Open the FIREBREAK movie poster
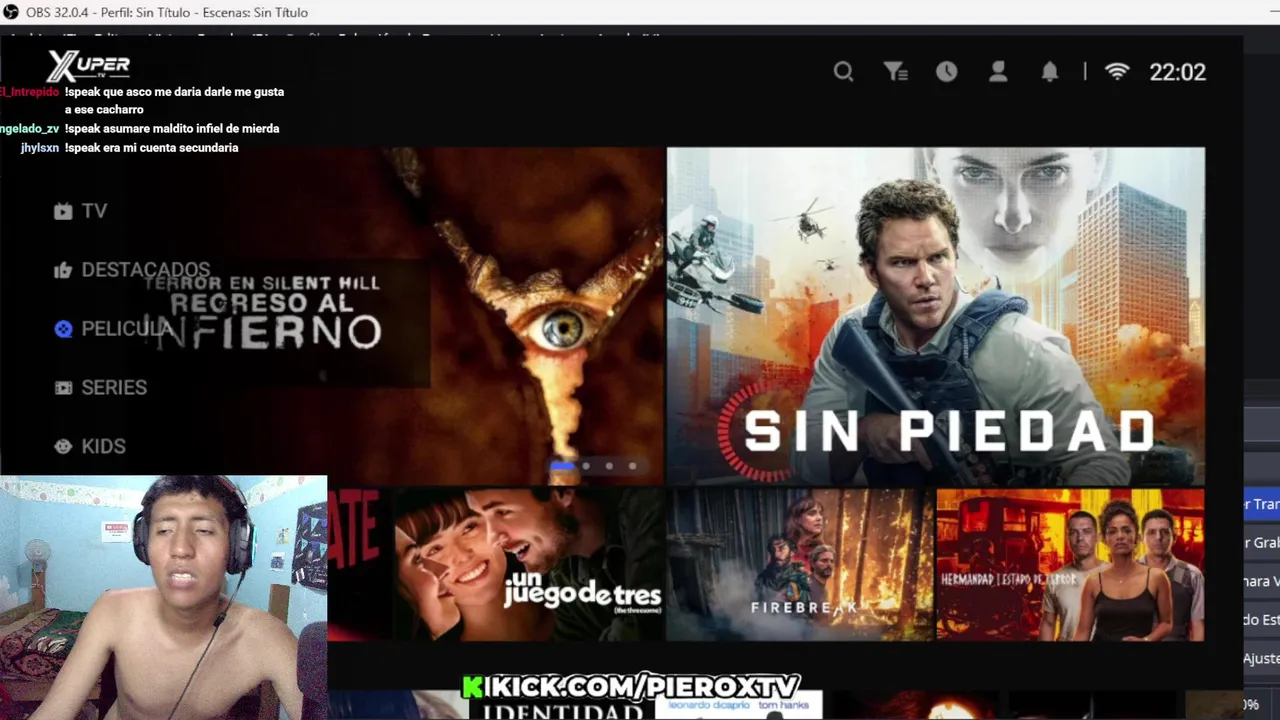Viewport: 1280px width, 720px height. (800, 565)
